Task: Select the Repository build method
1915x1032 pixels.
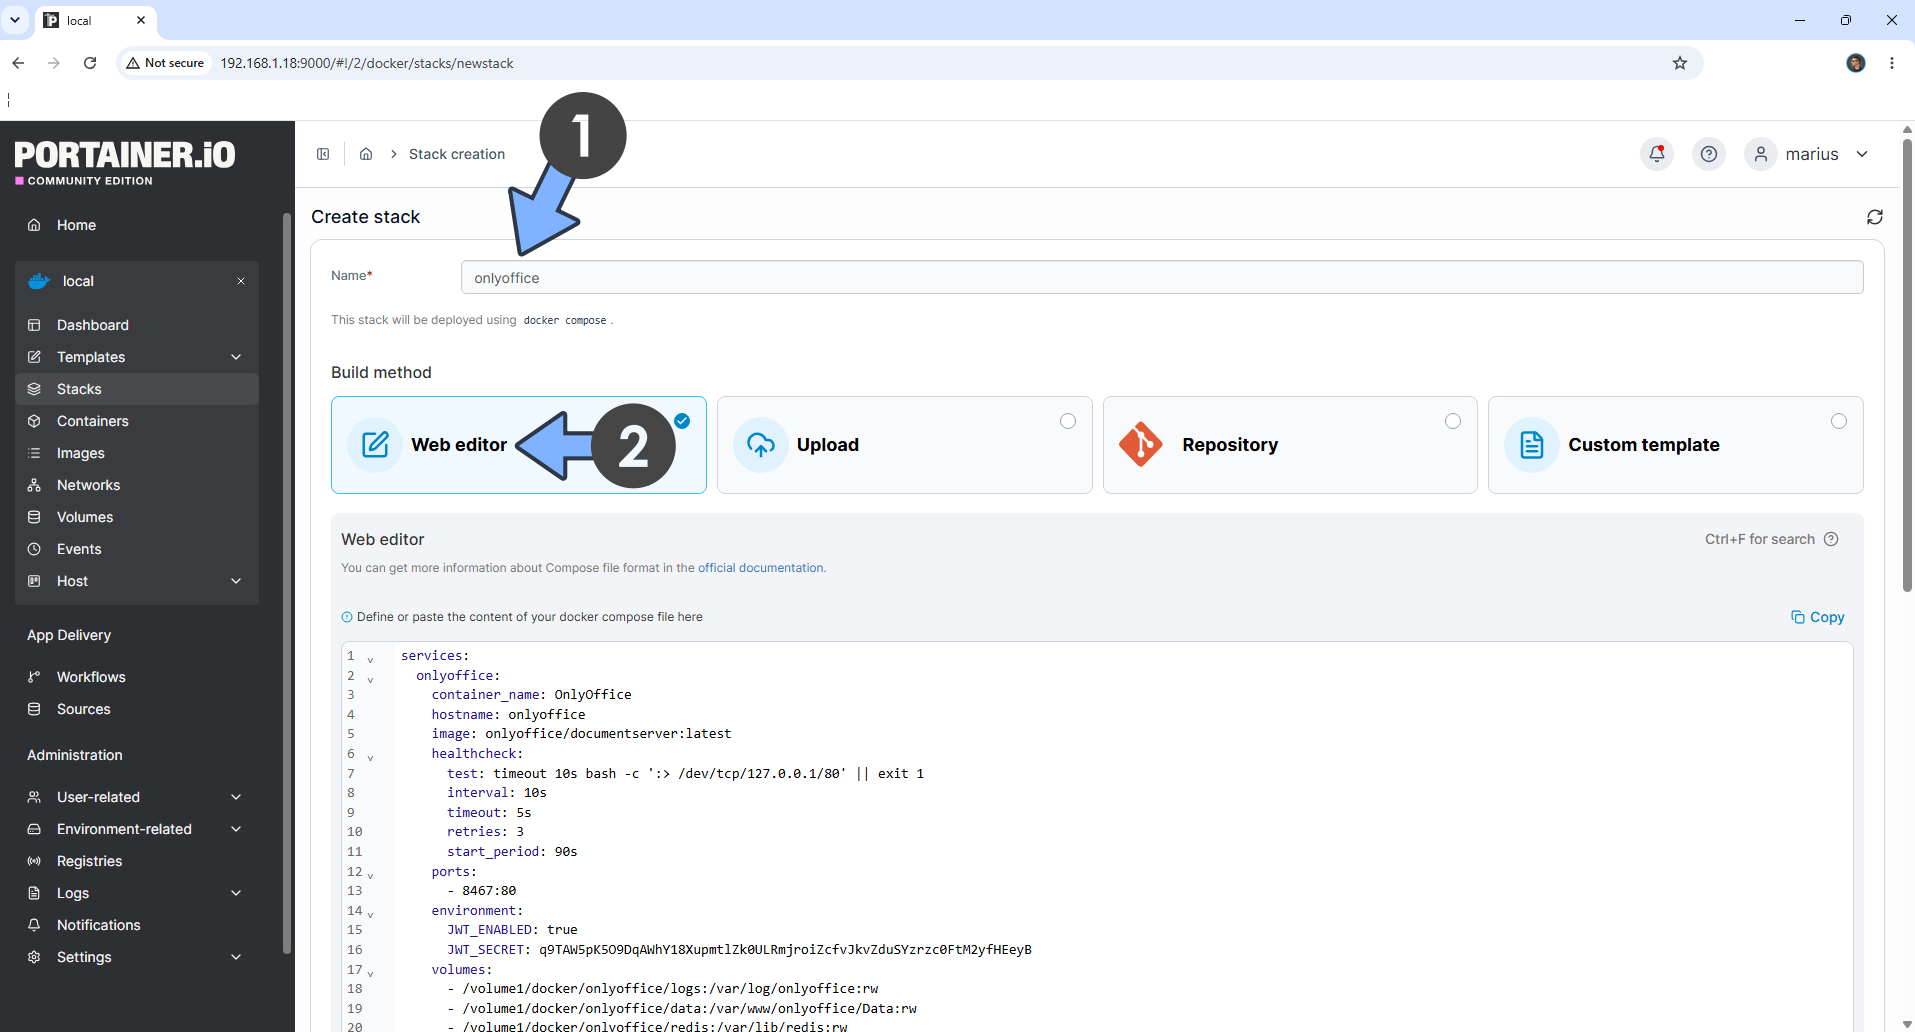Action: coord(1290,445)
